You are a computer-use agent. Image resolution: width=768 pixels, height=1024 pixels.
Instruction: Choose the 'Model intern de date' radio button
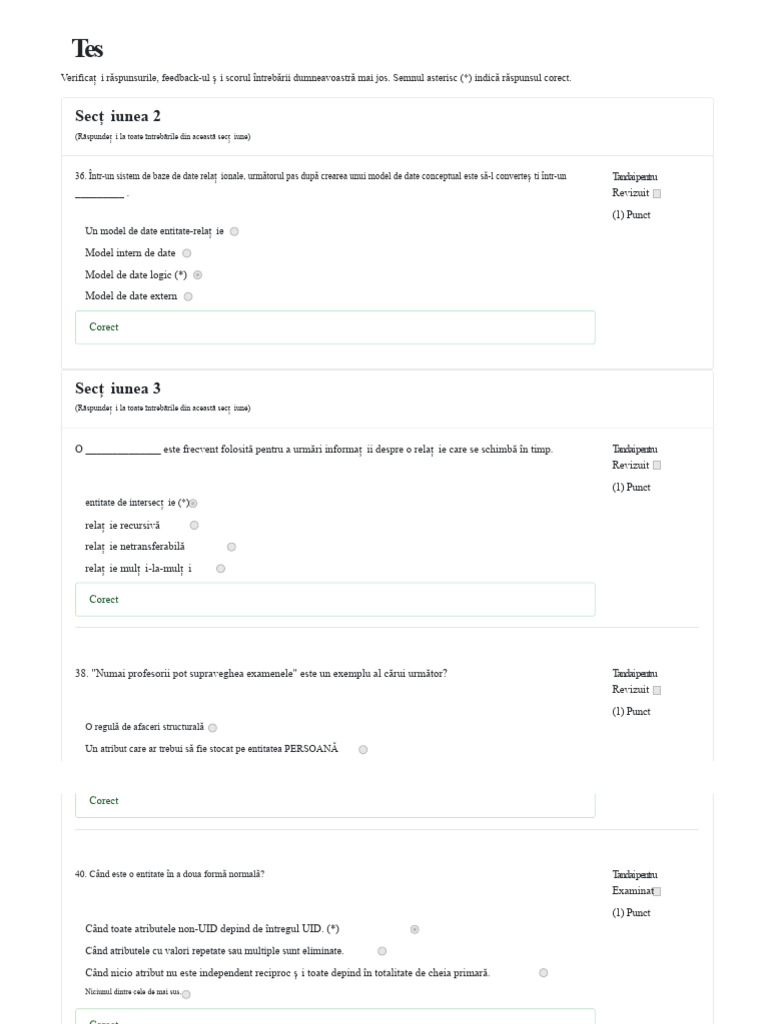point(187,253)
